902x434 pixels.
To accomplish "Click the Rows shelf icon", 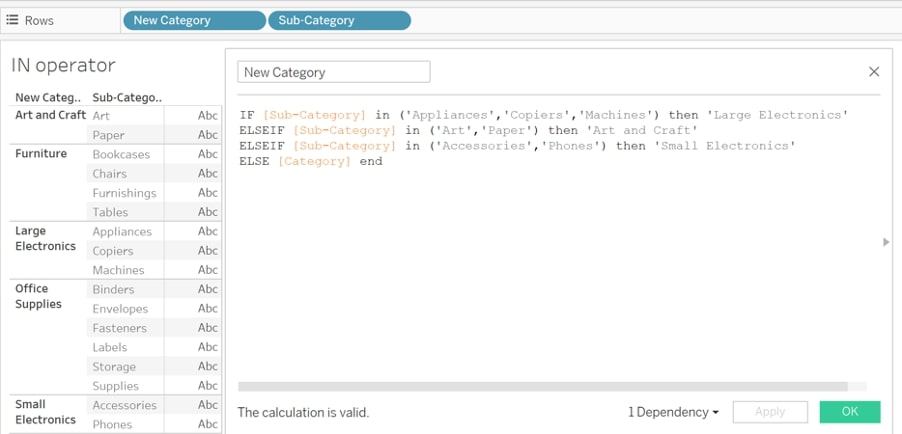I will click(12, 20).
